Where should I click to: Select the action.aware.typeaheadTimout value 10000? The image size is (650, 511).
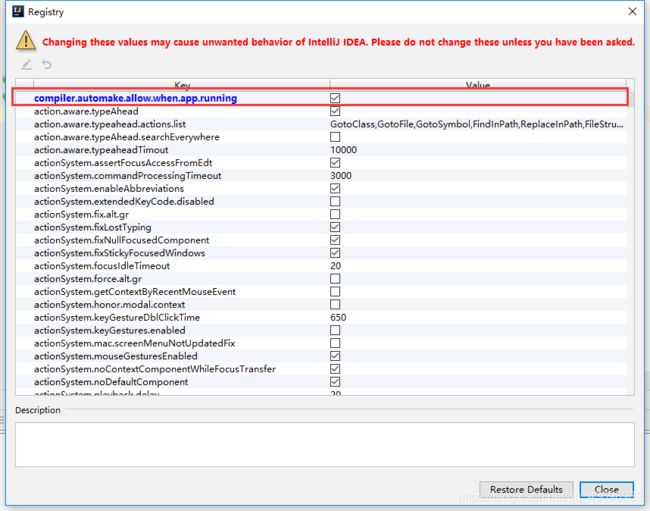(x=344, y=150)
